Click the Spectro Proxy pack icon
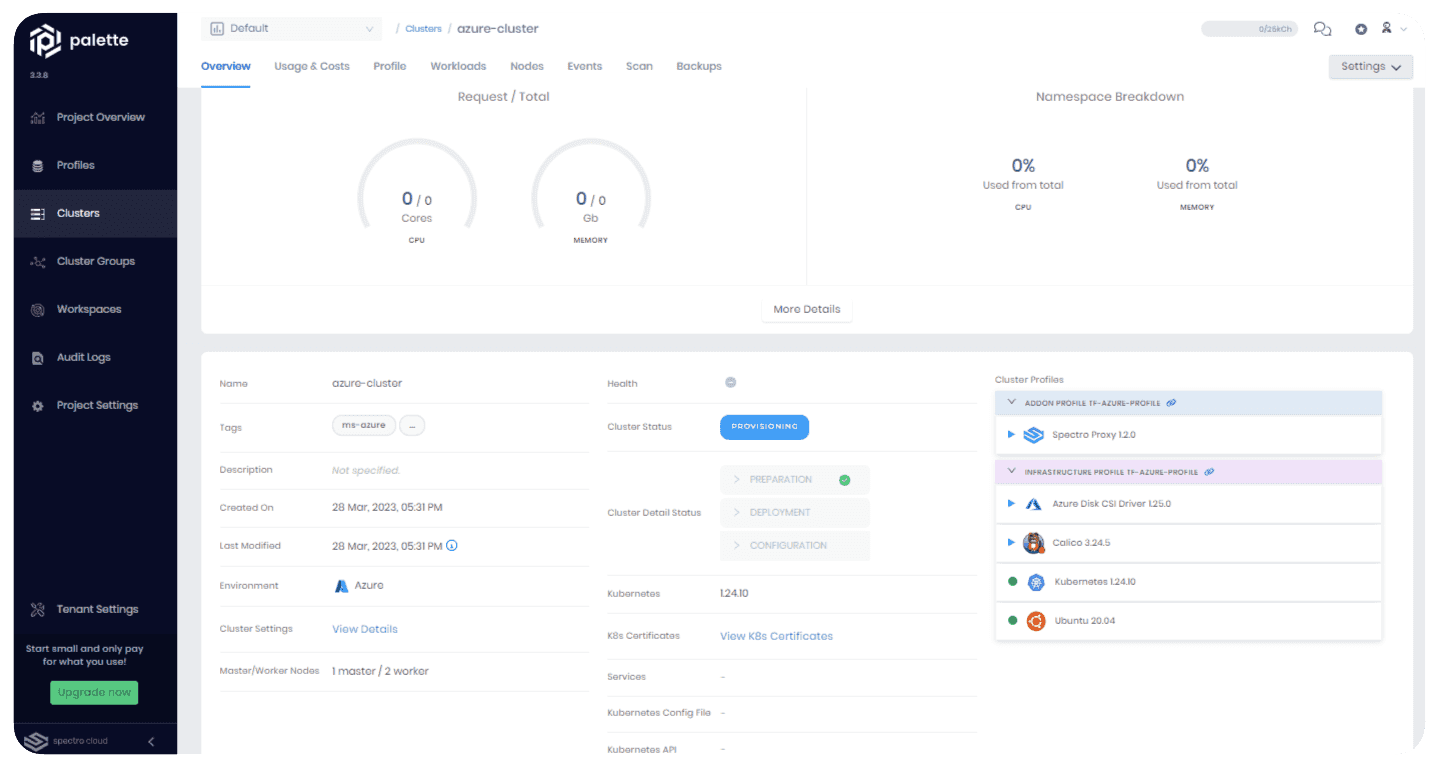Screen dimensions: 1438x768 click(1034, 435)
